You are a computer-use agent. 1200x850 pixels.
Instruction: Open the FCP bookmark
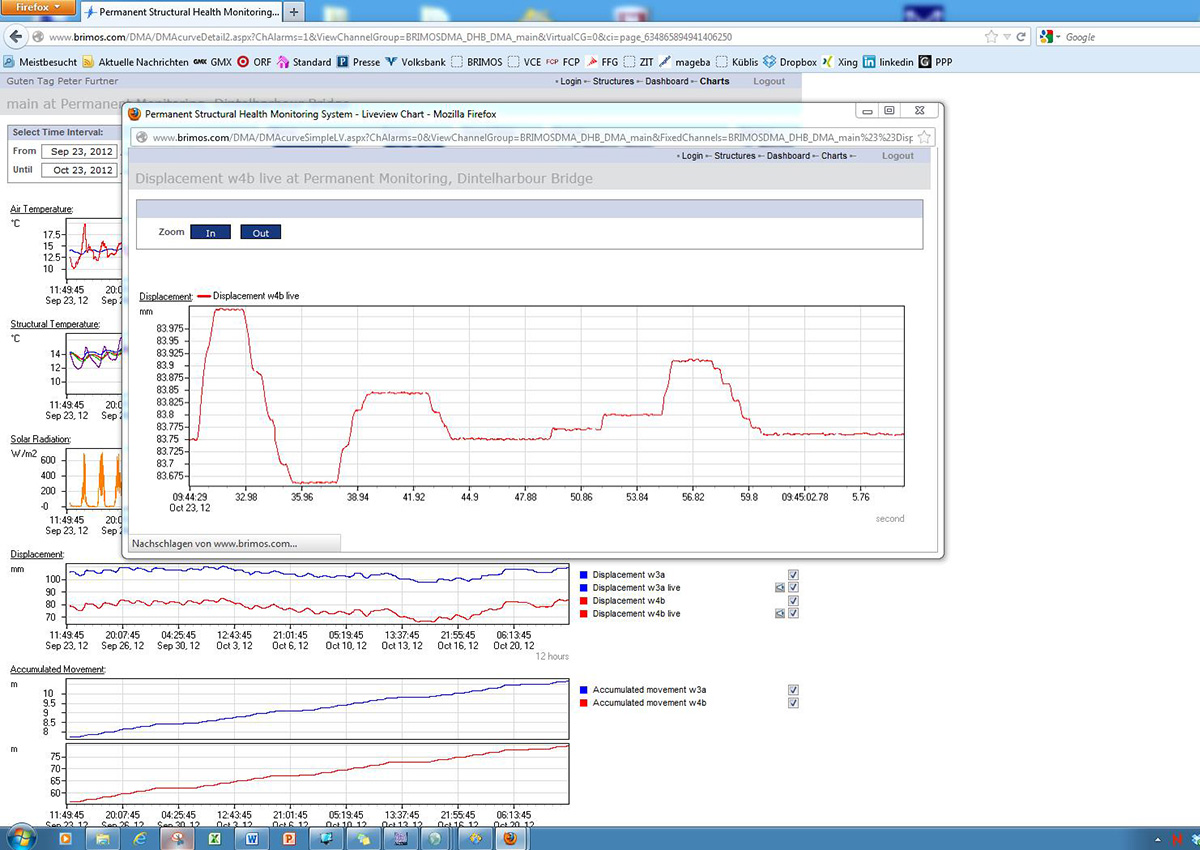tap(563, 62)
